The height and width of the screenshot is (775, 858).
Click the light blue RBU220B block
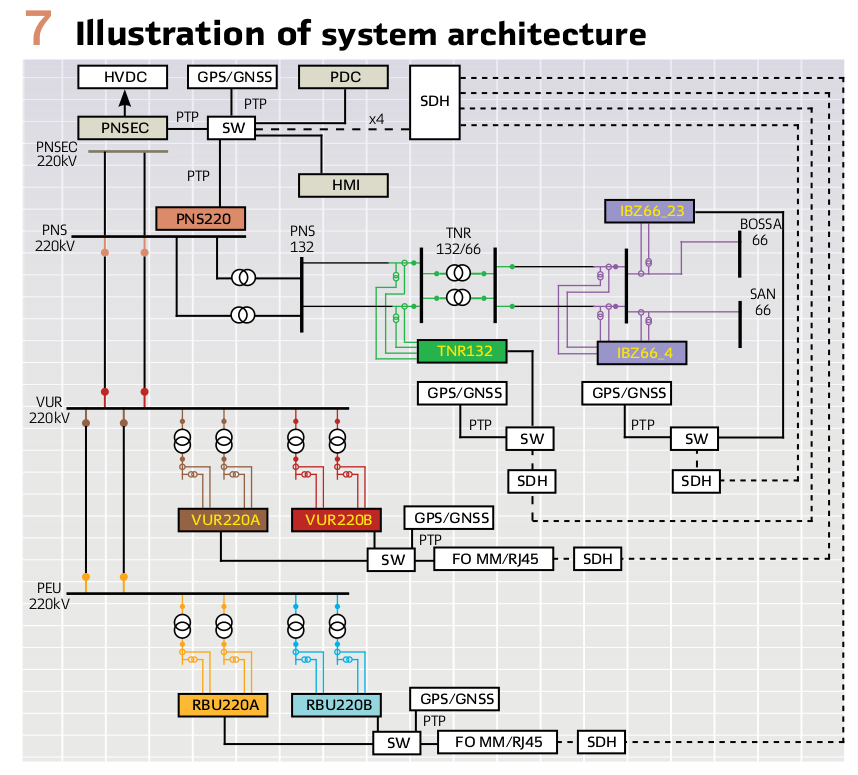336,704
